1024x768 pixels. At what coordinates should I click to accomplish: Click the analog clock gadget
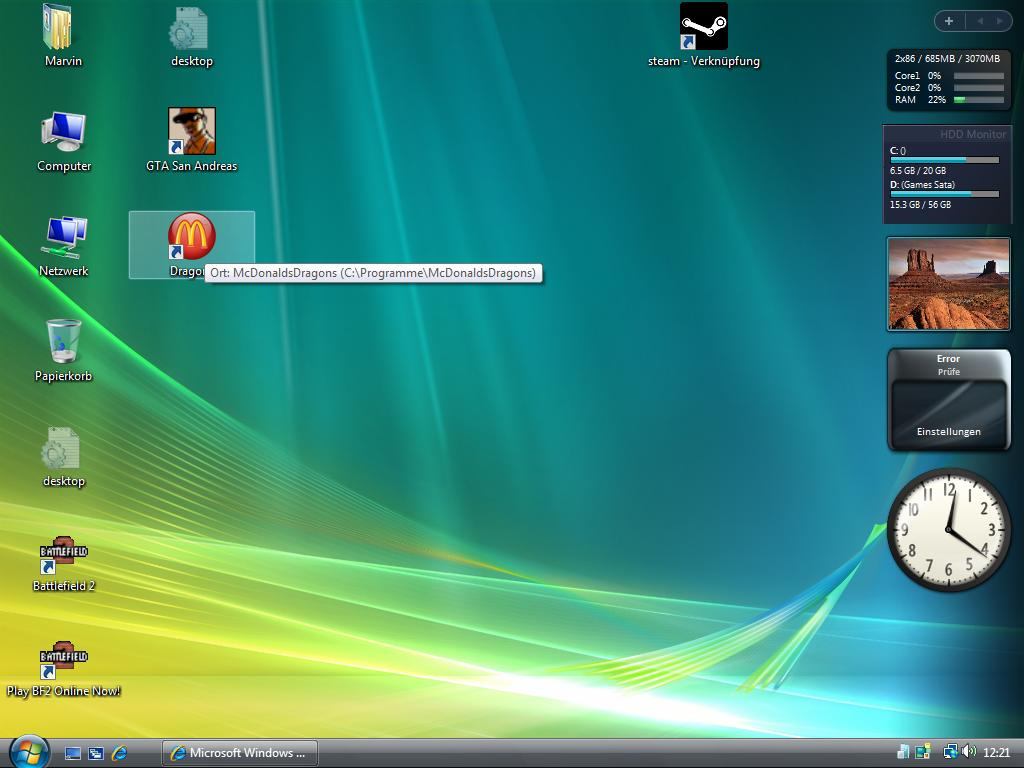pyautogui.click(x=948, y=529)
